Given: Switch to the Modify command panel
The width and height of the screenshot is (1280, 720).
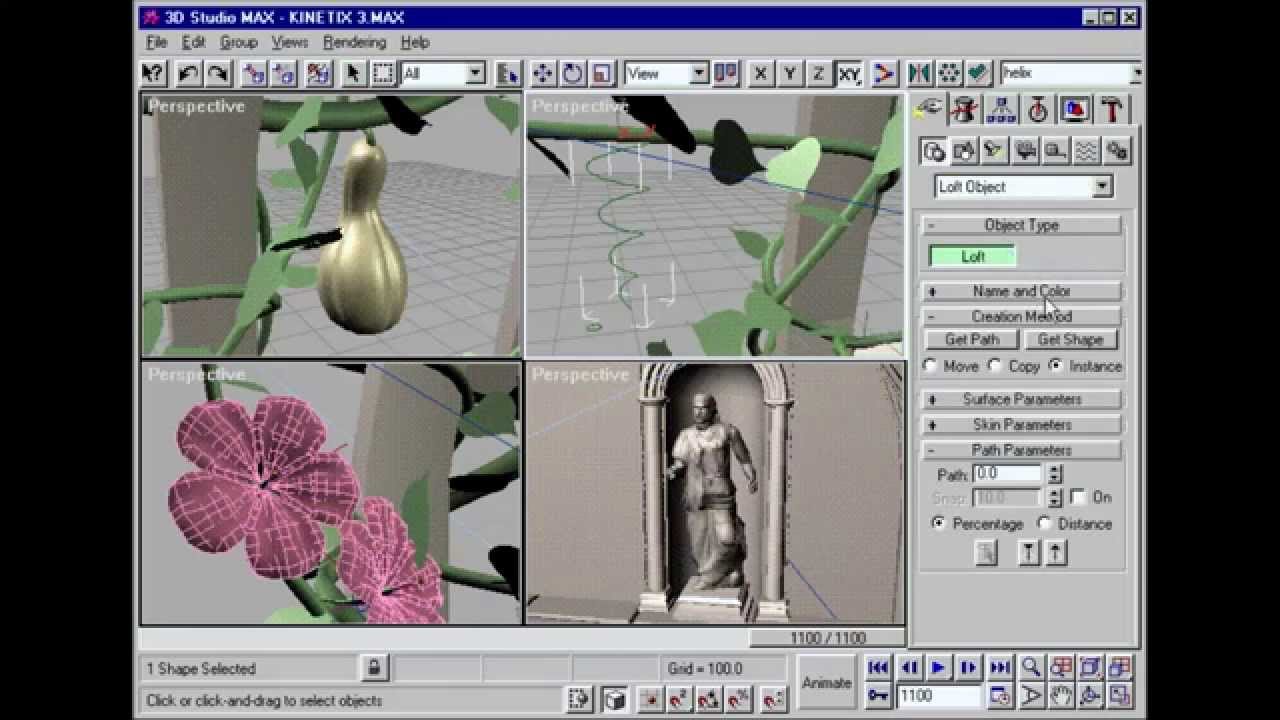Looking at the screenshot, I should (x=965, y=109).
